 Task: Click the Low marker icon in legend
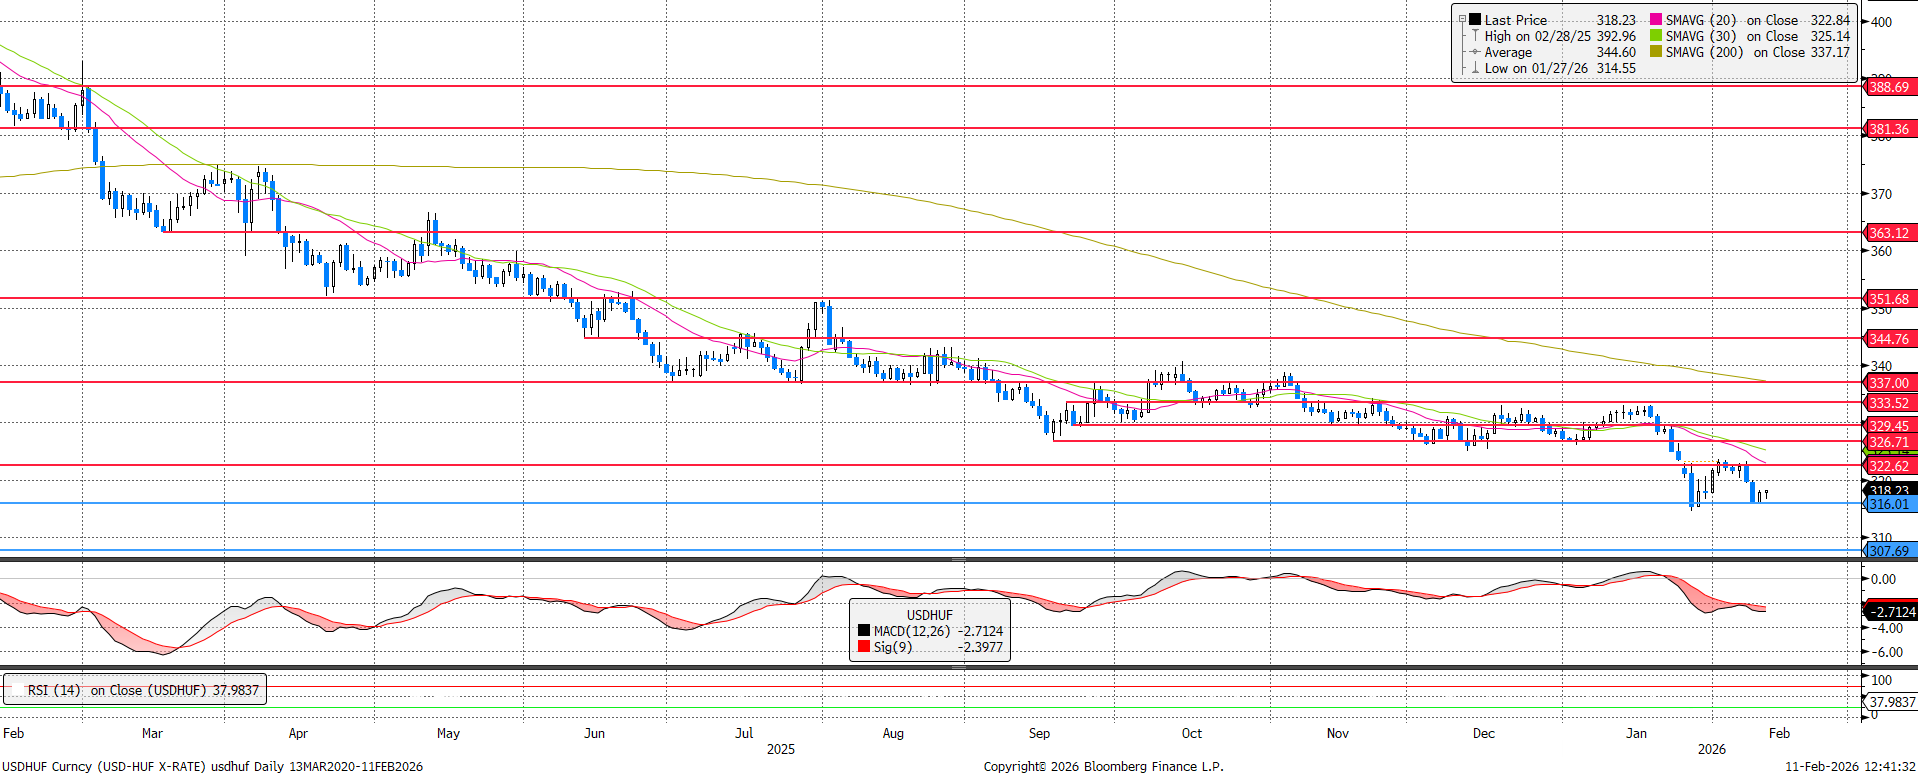(x=1475, y=68)
